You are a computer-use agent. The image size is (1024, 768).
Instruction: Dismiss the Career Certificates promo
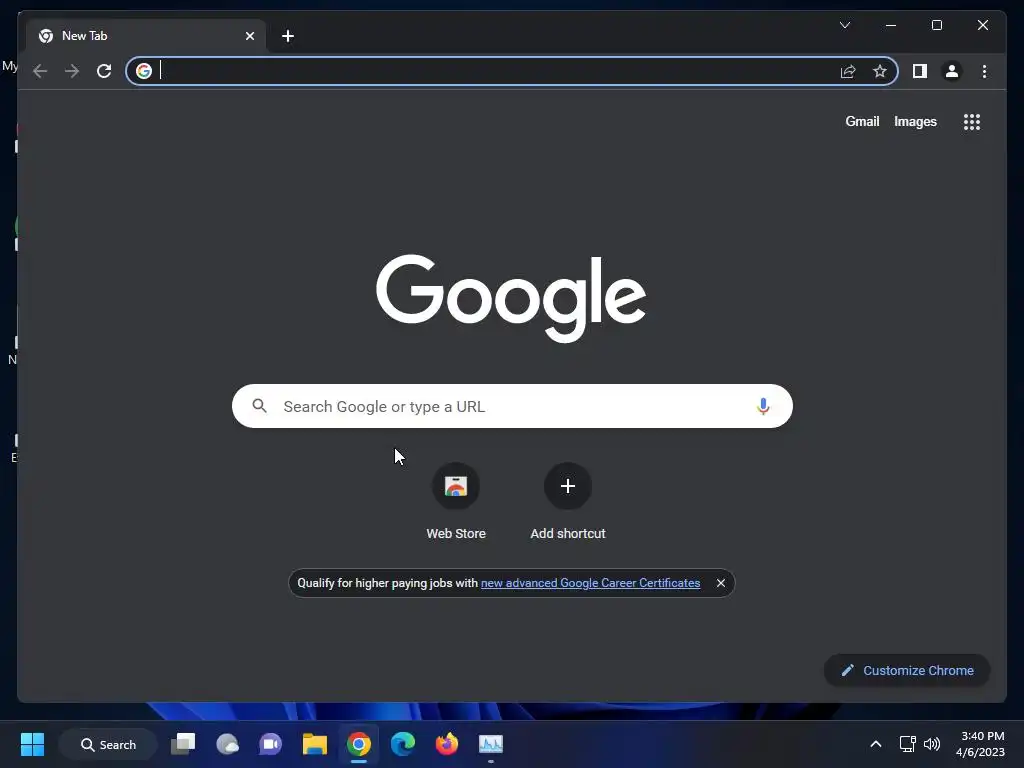click(720, 583)
